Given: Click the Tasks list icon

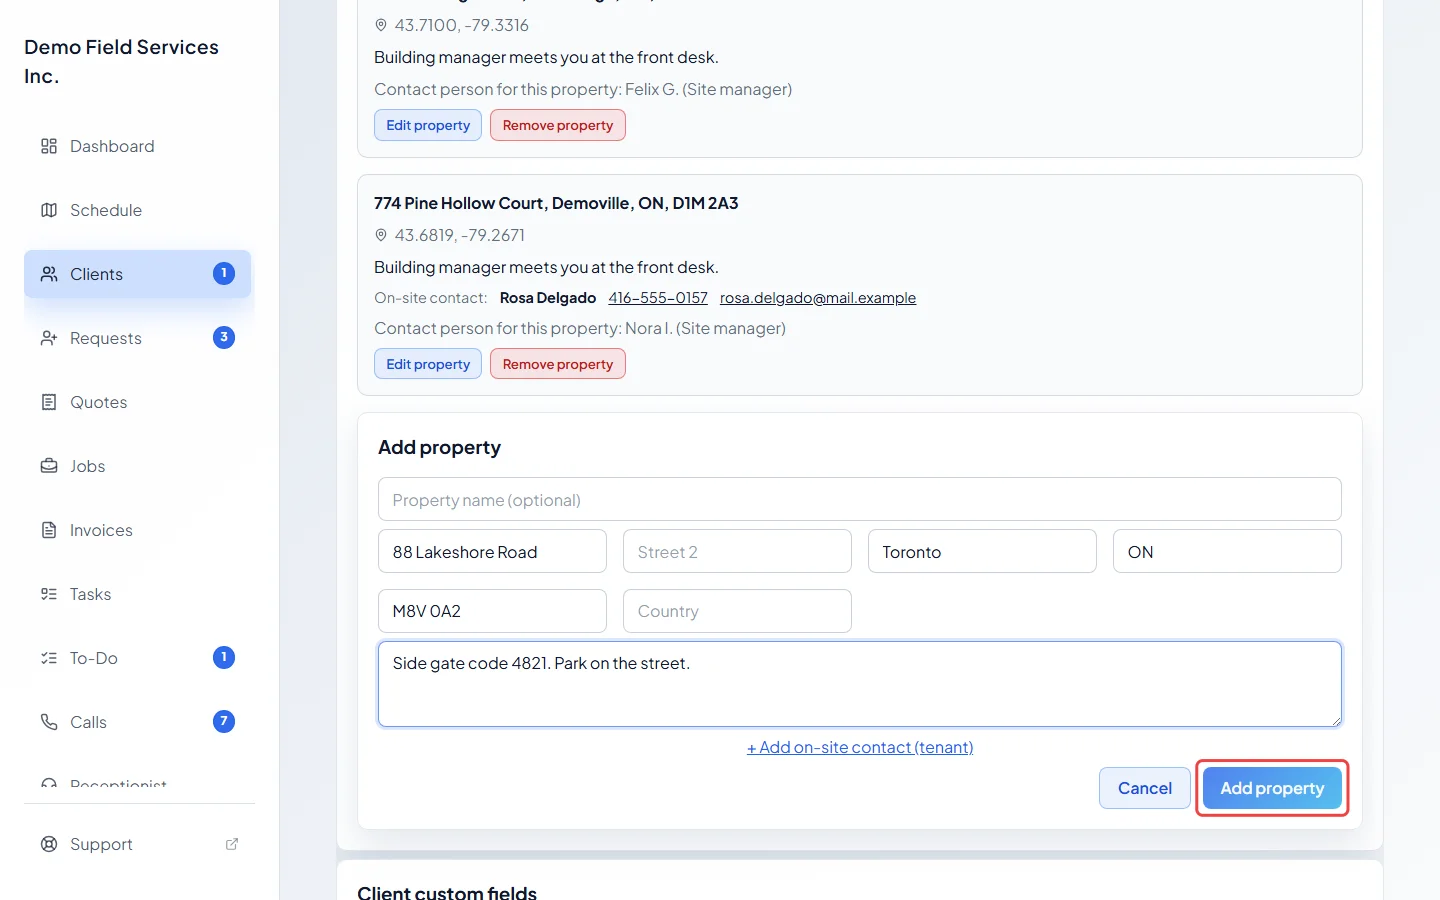Looking at the screenshot, I should point(49,594).
